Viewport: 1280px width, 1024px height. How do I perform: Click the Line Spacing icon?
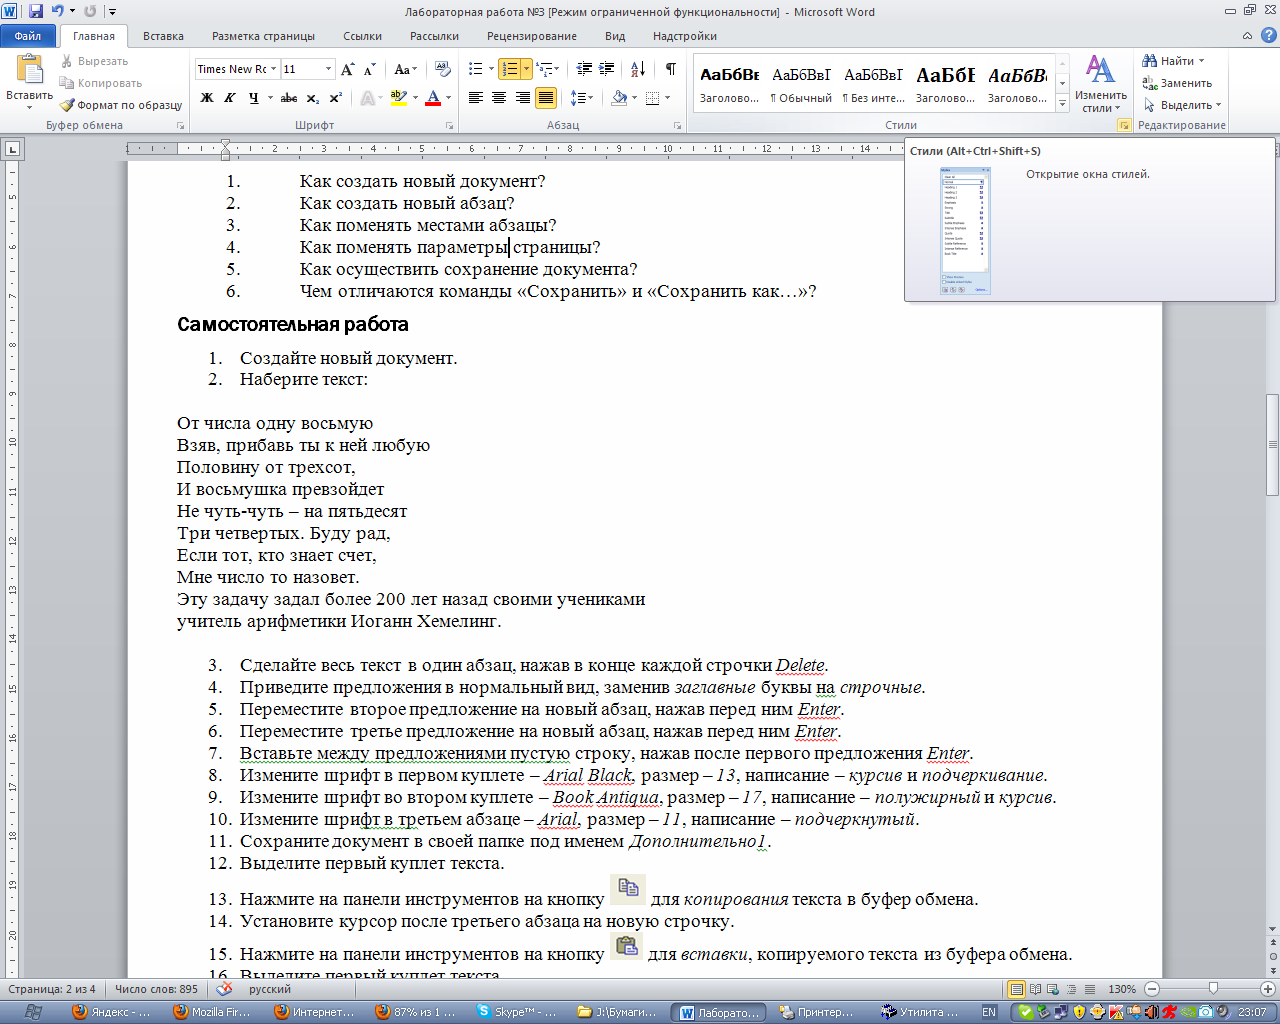[x=577, y=98]
